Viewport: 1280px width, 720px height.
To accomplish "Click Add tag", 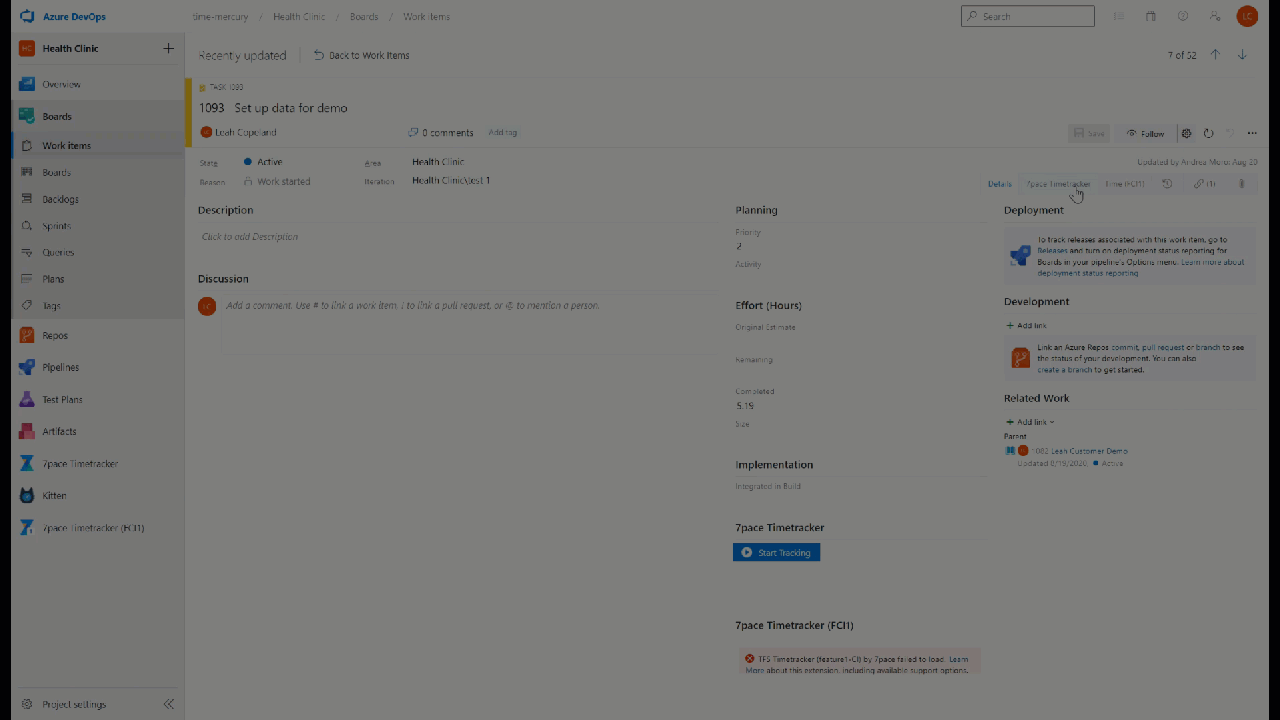I will [502, 132].
